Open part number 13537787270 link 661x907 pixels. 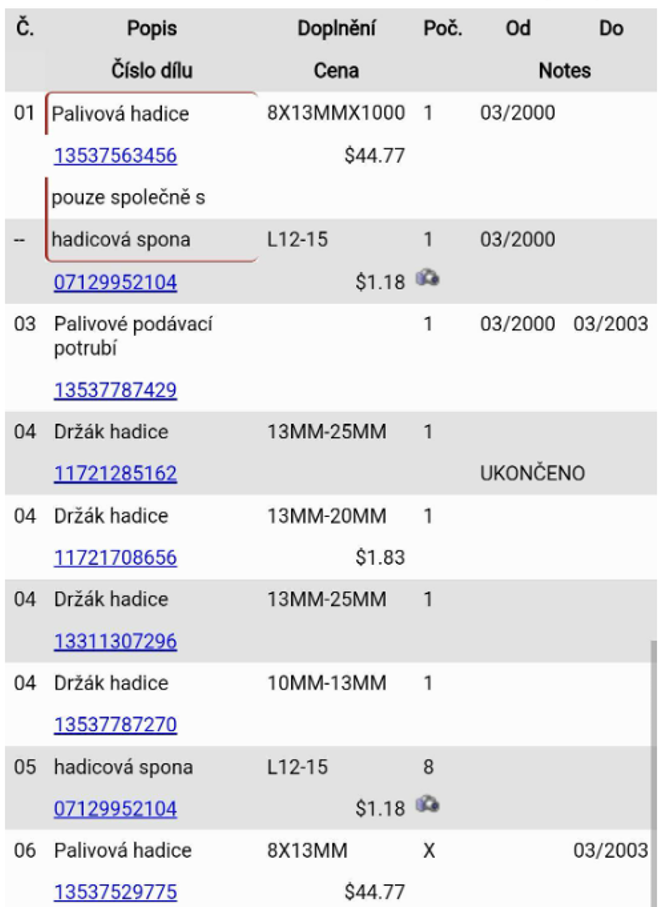(115, 725)
